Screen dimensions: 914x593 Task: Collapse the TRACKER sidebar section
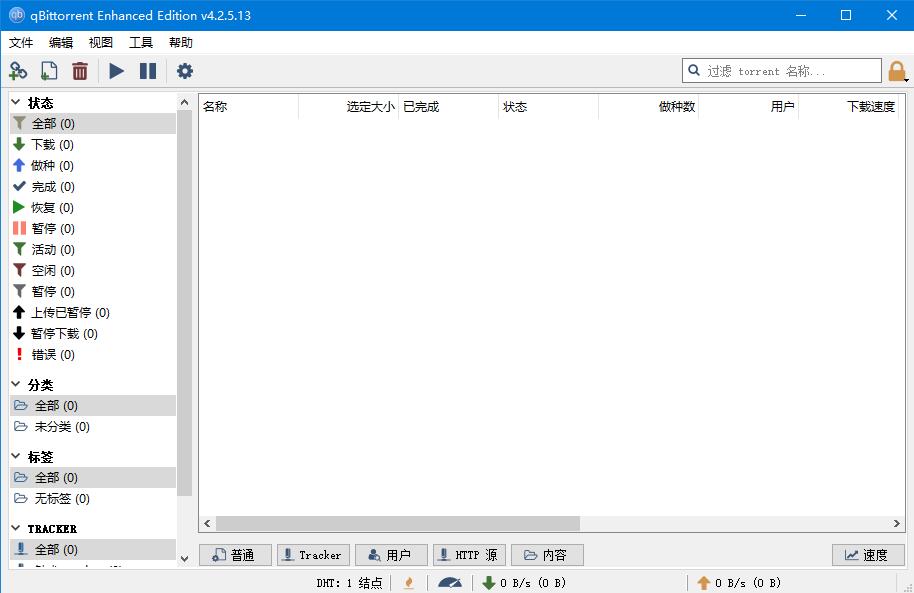click(x=16, y=528)
